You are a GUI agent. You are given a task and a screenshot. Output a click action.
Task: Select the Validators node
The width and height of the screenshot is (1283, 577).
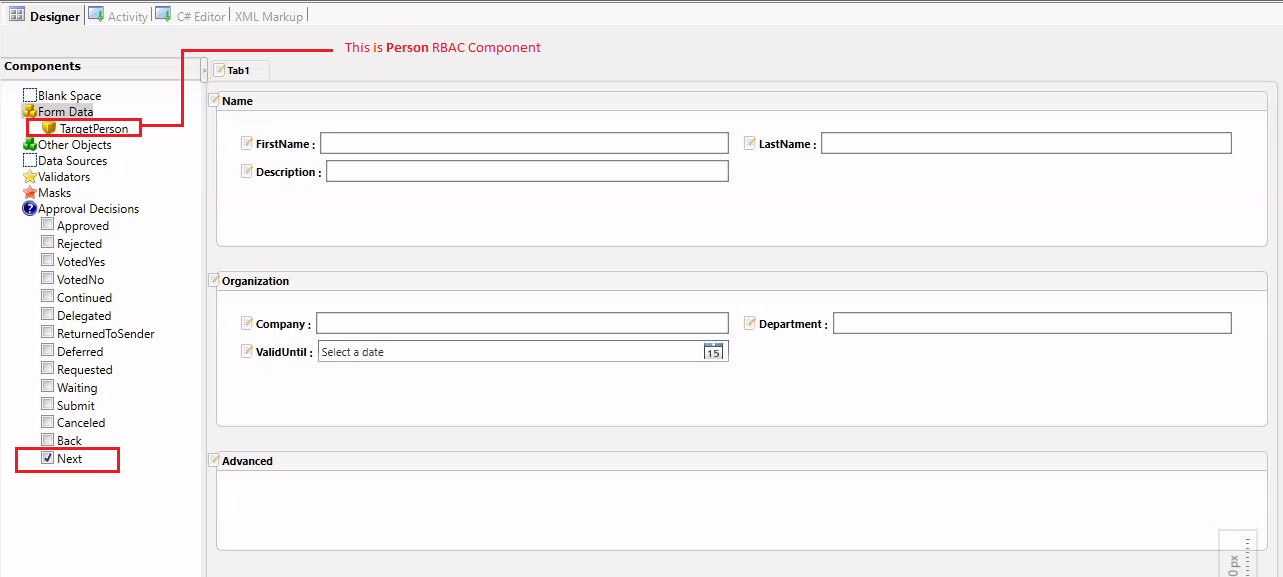pos(64,177)
